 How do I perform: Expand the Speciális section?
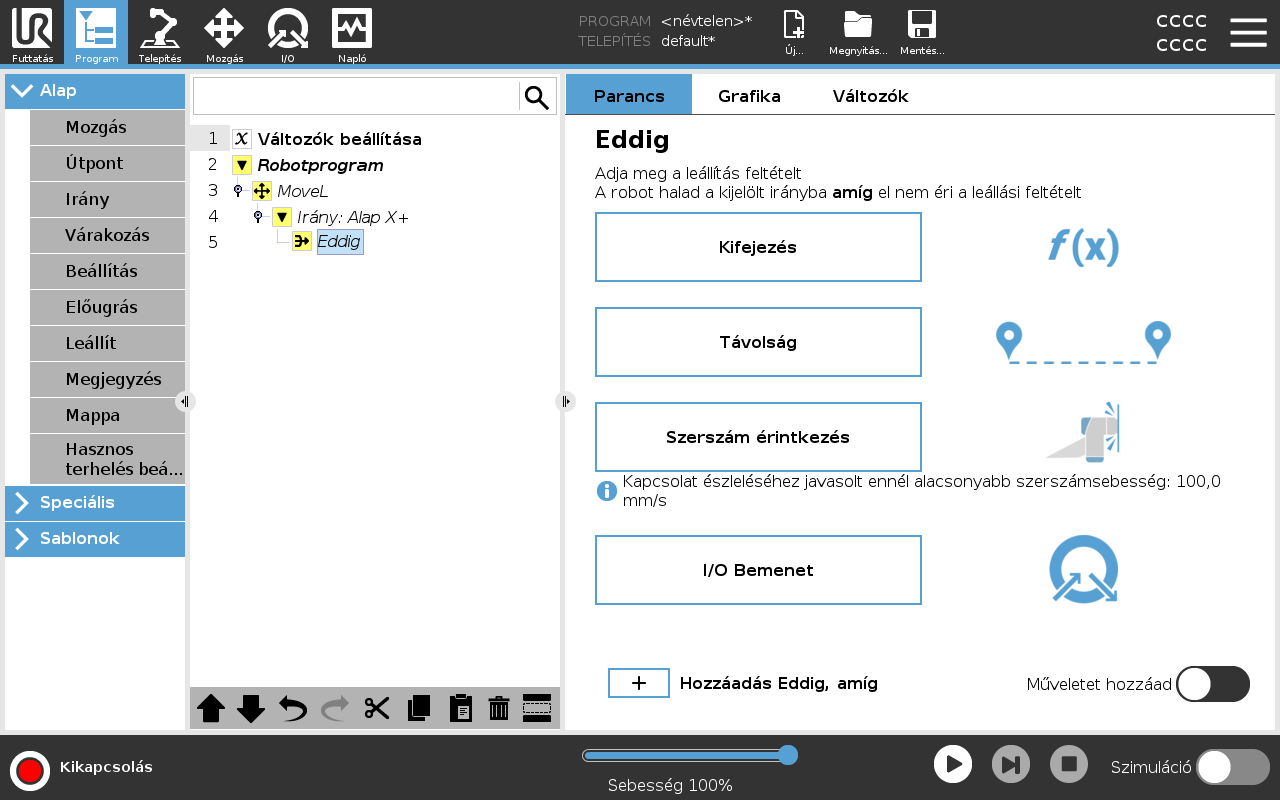pos(95,502)
